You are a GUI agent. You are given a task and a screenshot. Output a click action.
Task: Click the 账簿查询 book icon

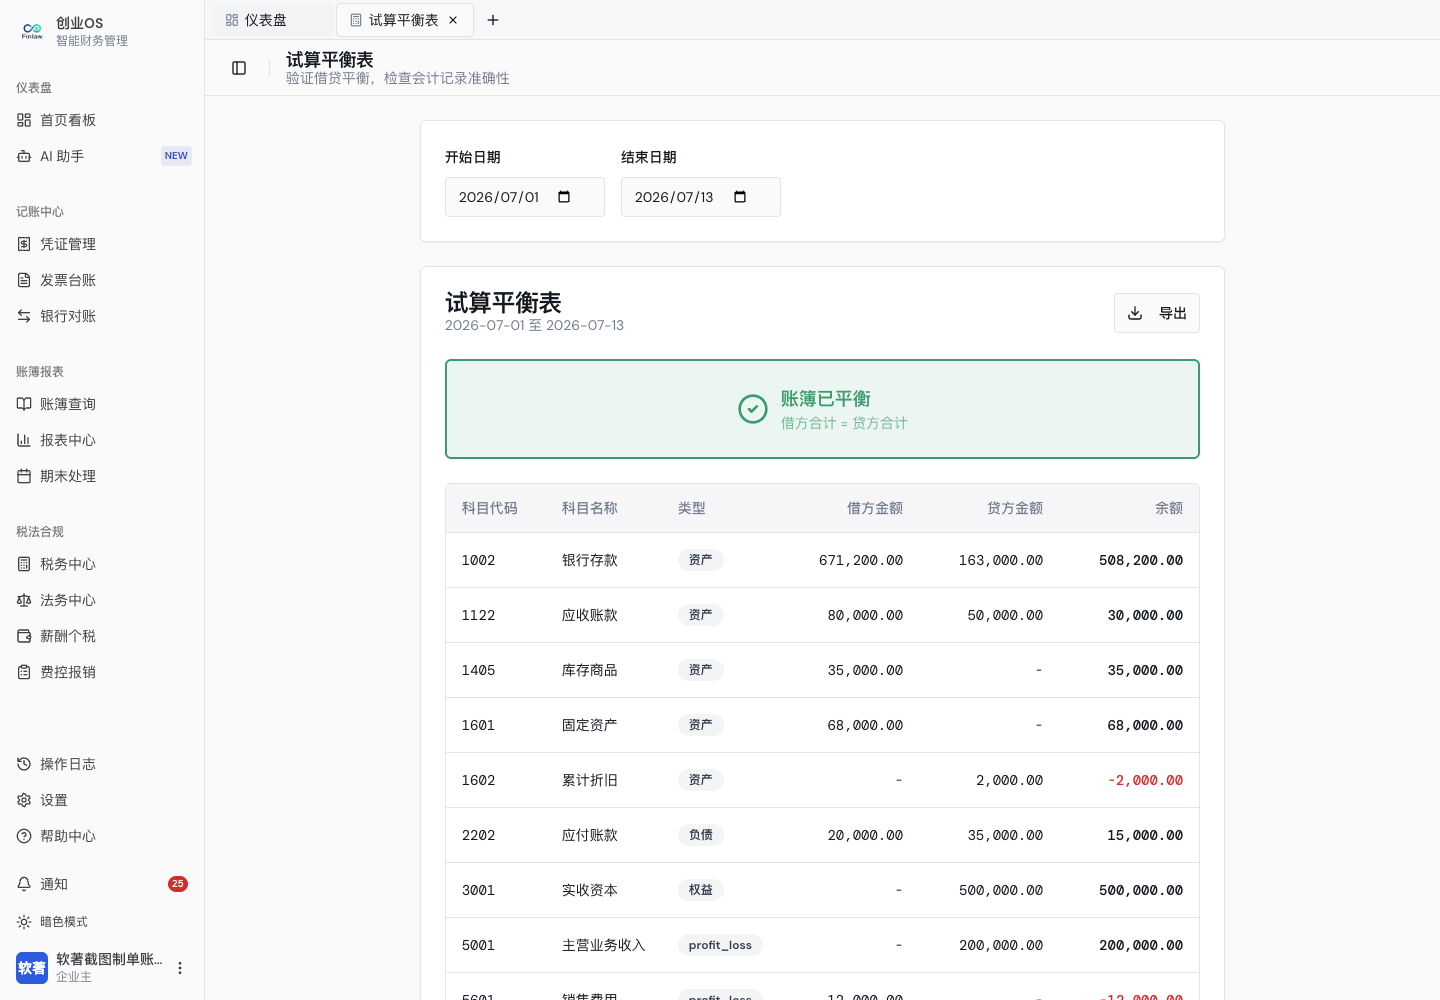click(24, 404)
